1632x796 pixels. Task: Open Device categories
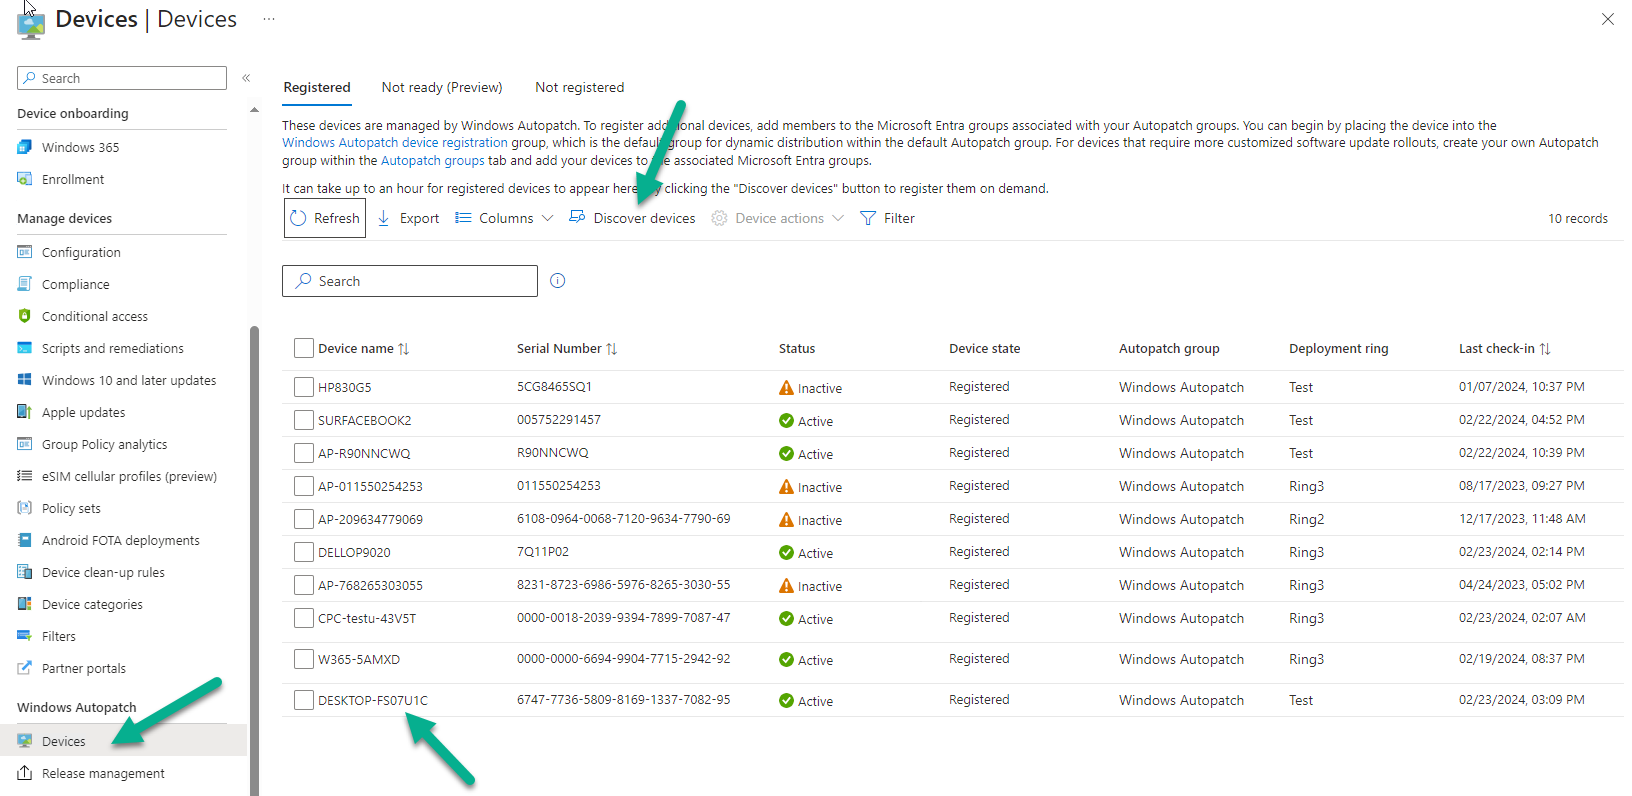[x=92, y=604]
